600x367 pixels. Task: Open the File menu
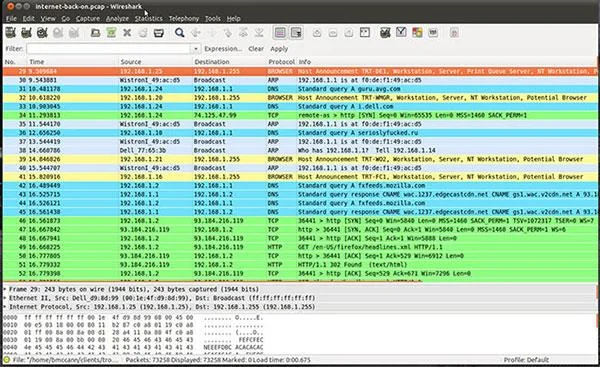pyautogui.click(x=11, y=18)
